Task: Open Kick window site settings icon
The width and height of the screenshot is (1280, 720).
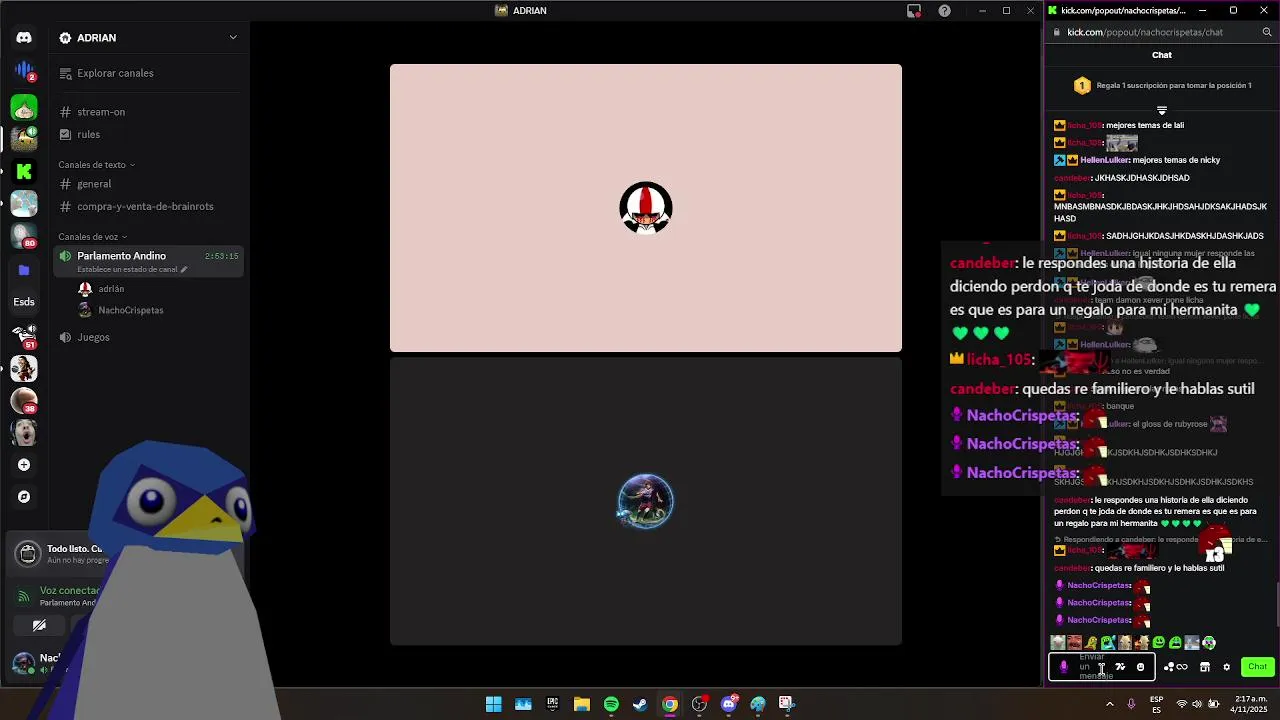Action: tap(1056, 32)
